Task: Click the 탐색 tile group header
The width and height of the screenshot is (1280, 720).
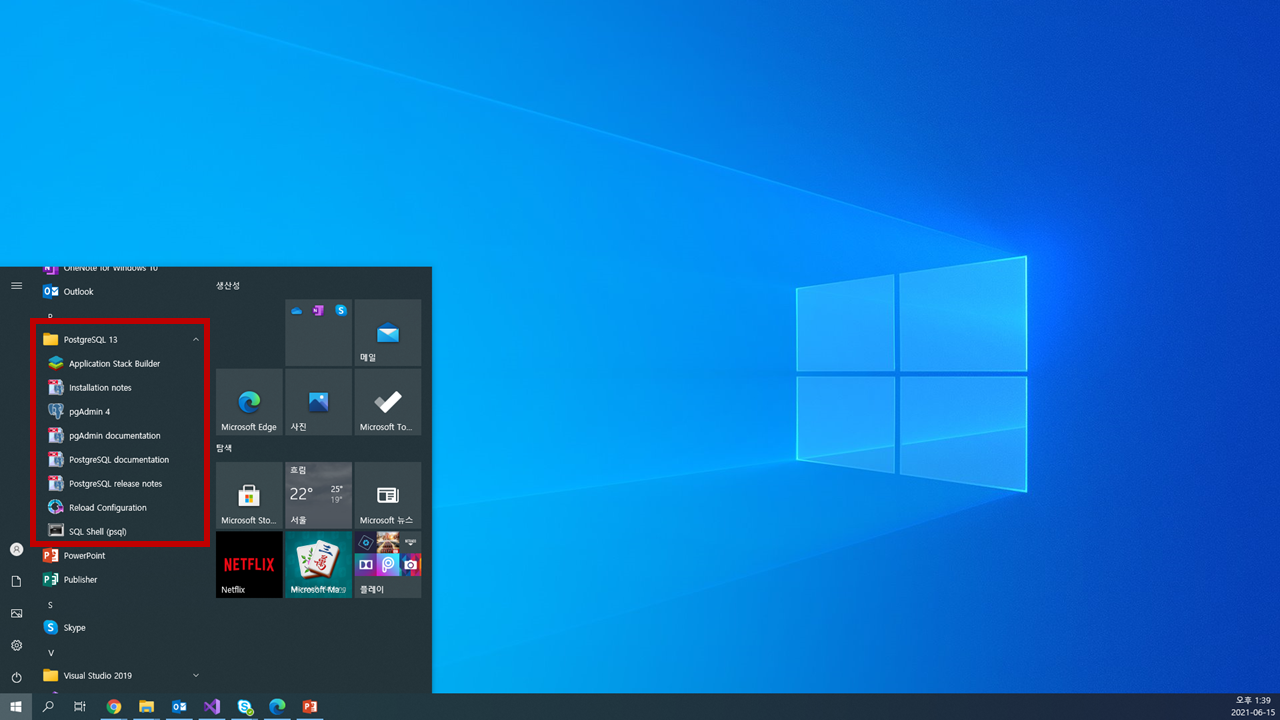Action: (x=224, y=449)
